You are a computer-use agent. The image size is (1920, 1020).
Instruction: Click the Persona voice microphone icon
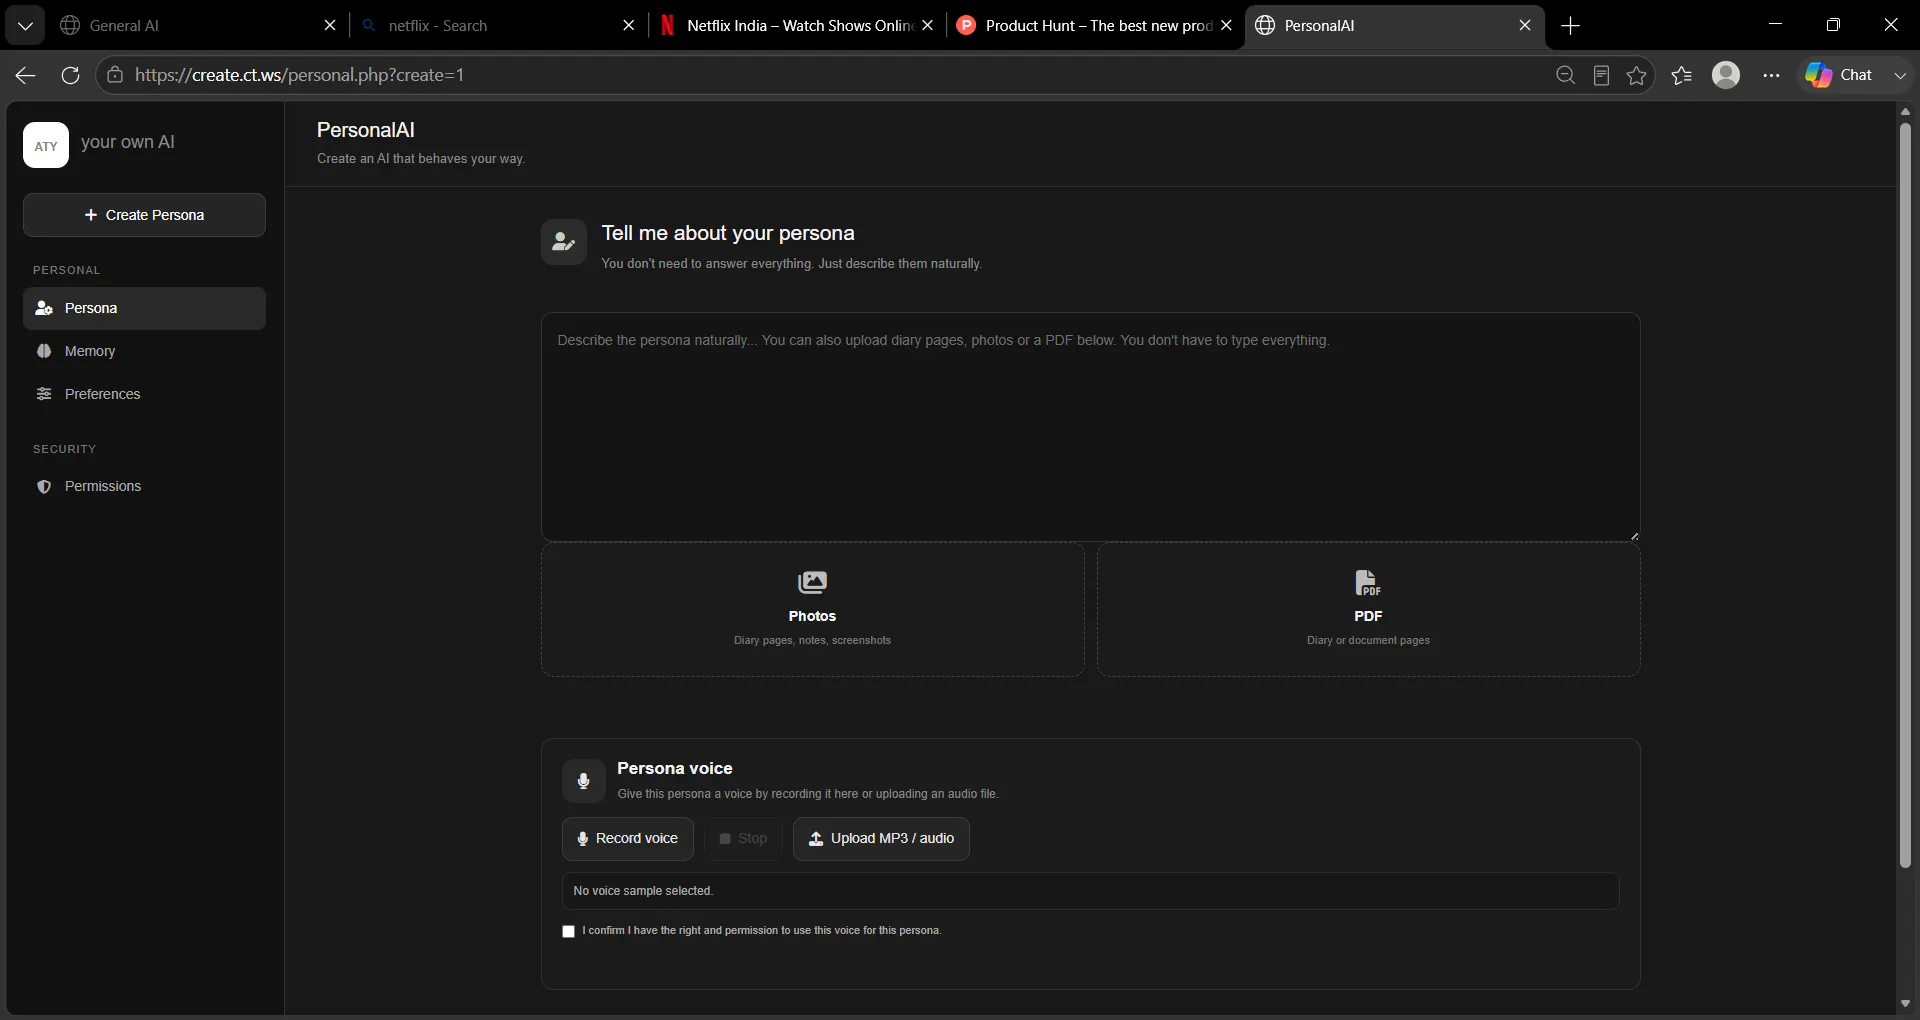point(584,781)
